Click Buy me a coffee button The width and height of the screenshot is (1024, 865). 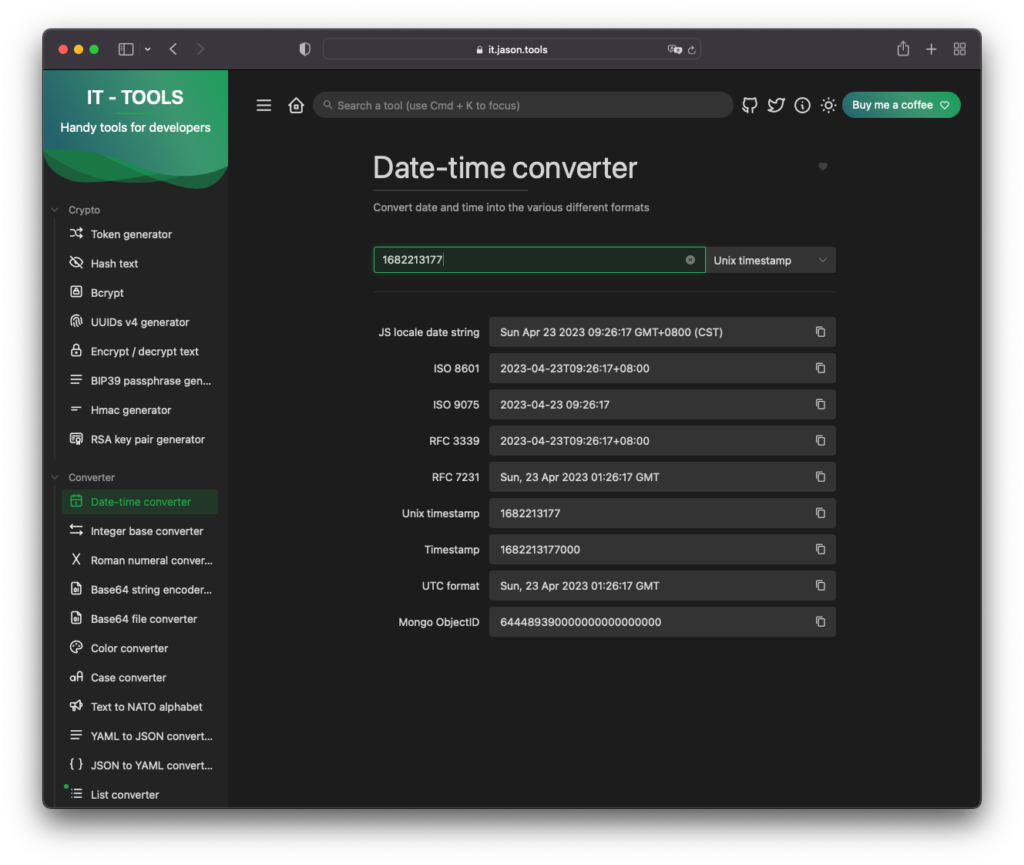[901, 105]
